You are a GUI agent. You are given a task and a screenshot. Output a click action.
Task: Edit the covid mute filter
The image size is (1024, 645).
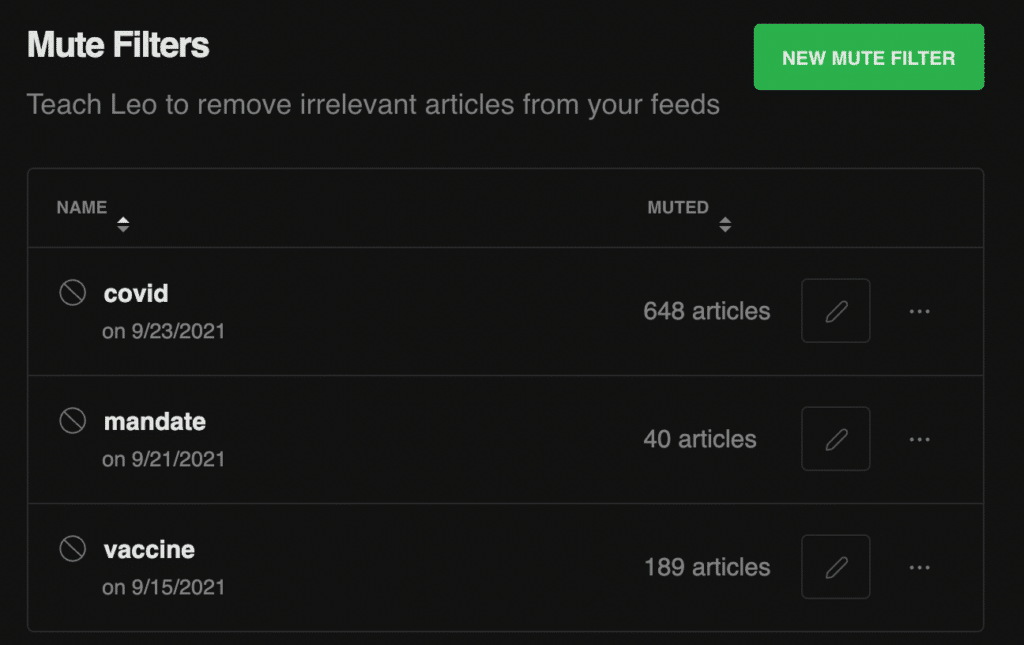coord(835,311)
